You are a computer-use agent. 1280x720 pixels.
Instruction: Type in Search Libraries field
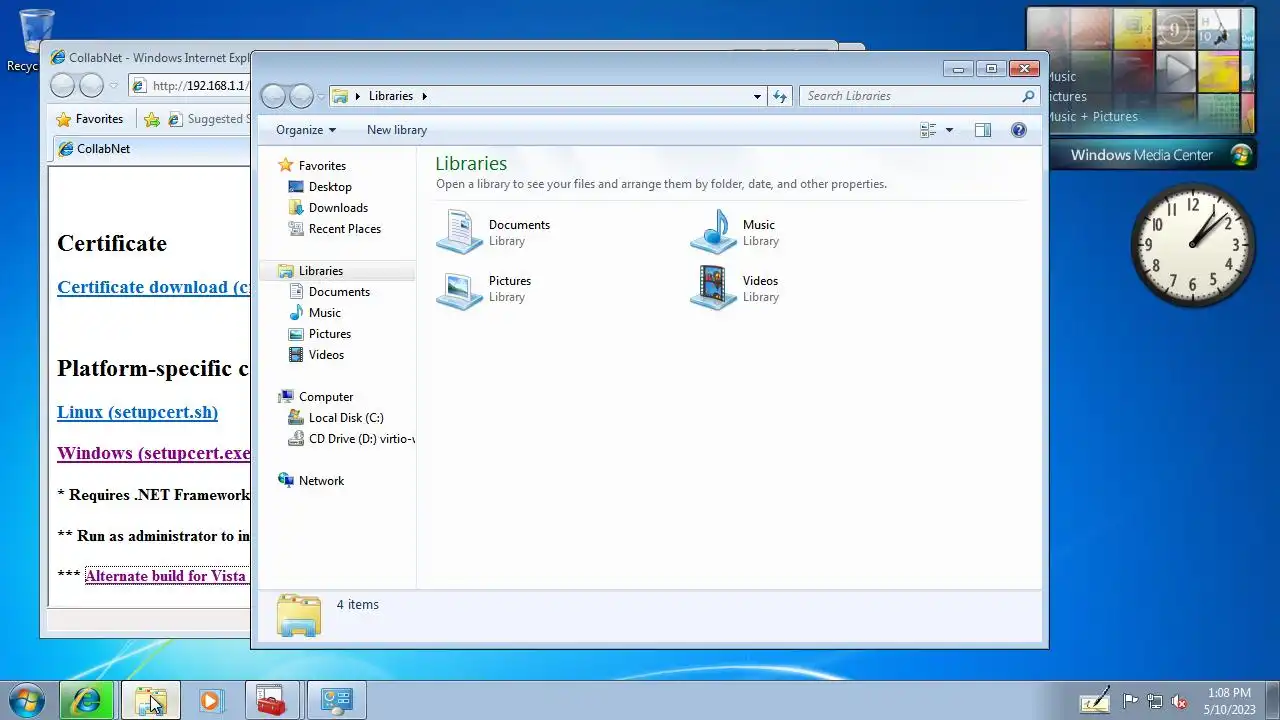(x=910, y=96)
